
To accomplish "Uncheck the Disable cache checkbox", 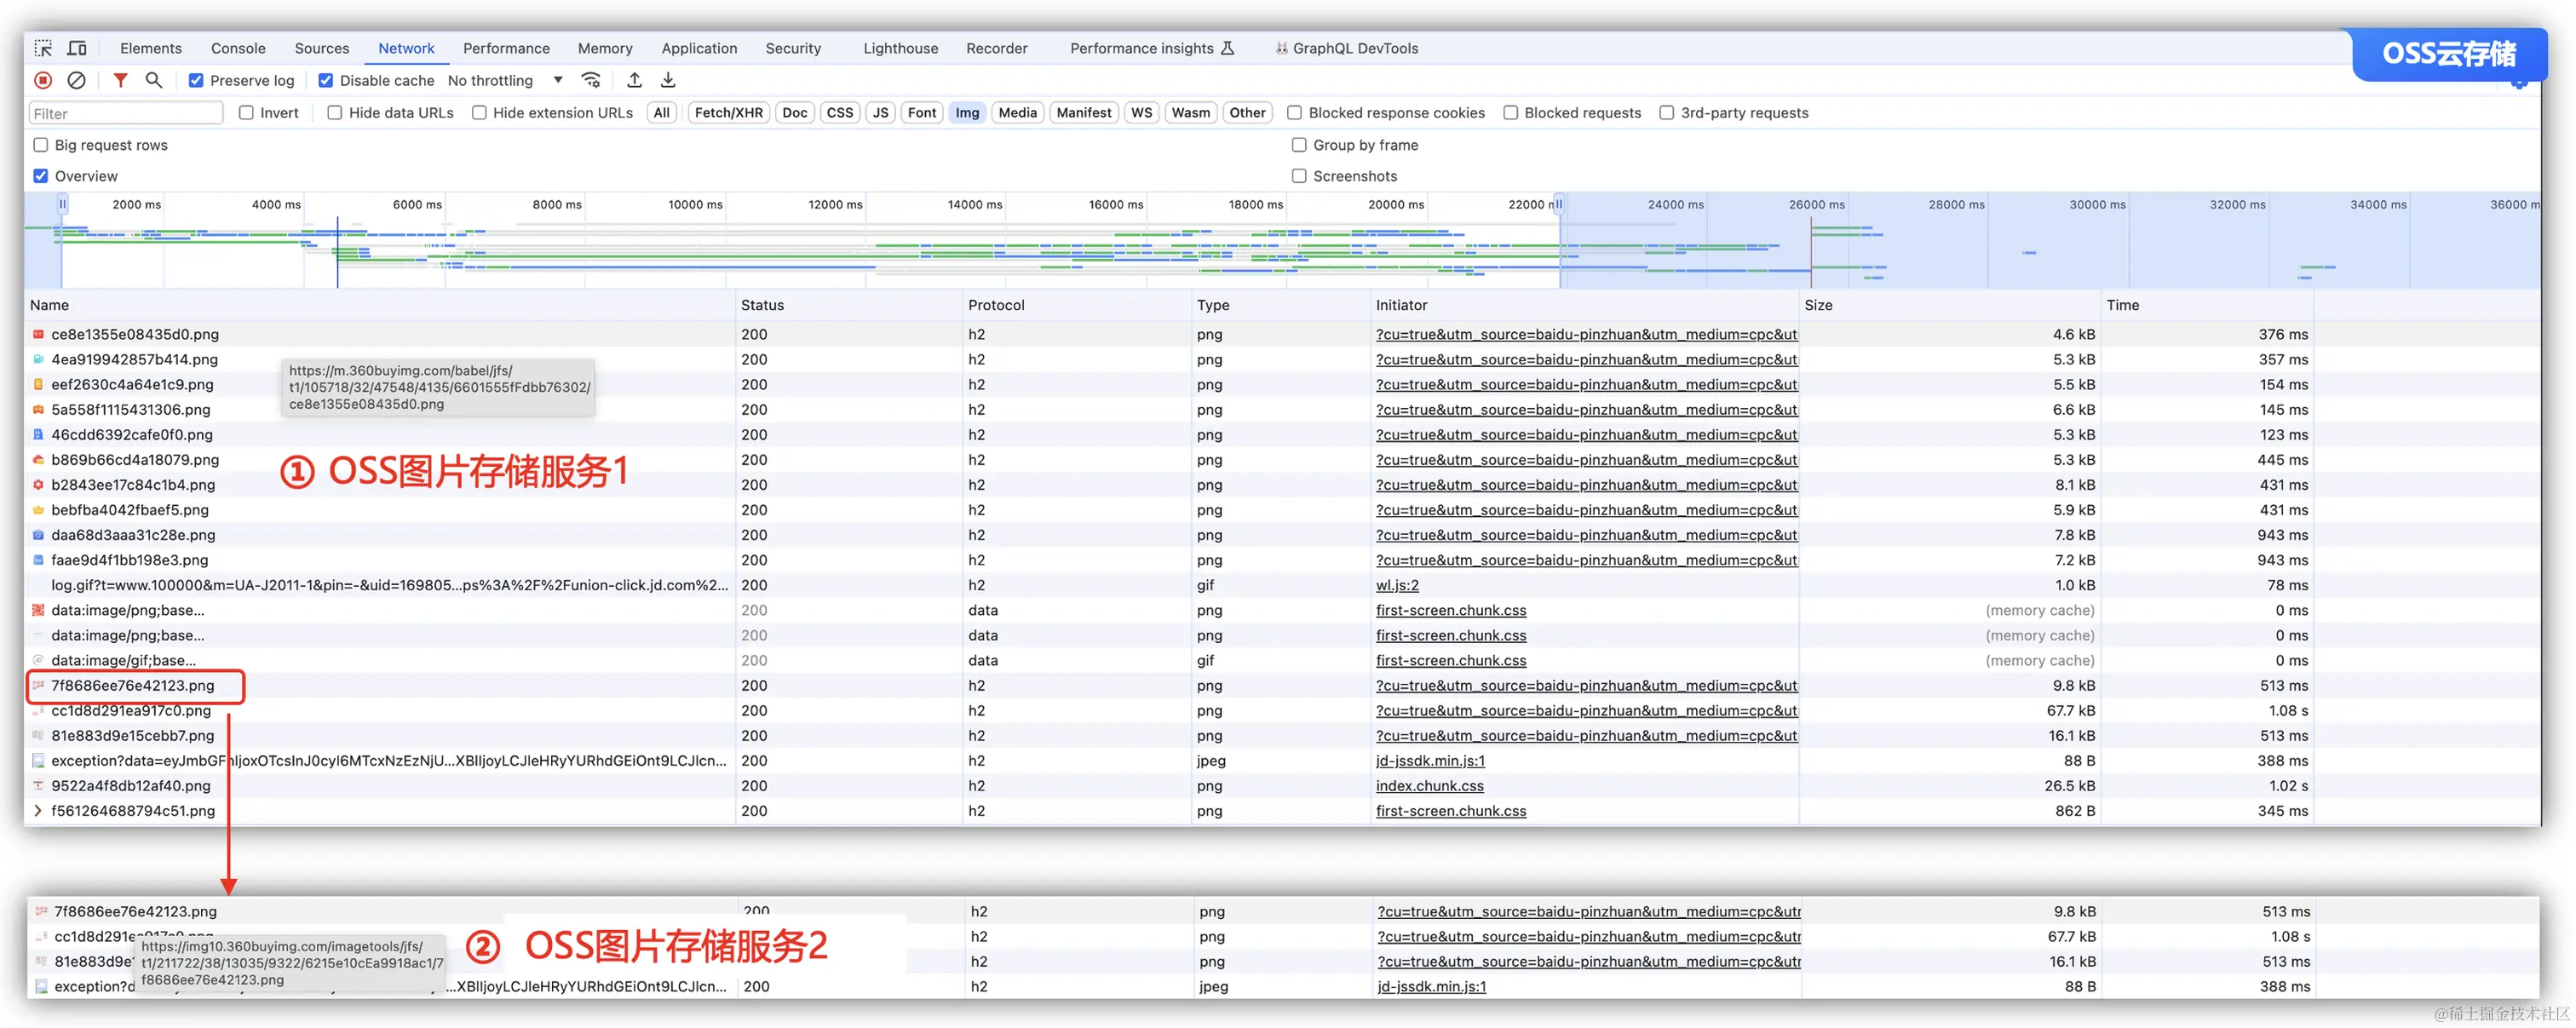I will (x=326, y=80).
